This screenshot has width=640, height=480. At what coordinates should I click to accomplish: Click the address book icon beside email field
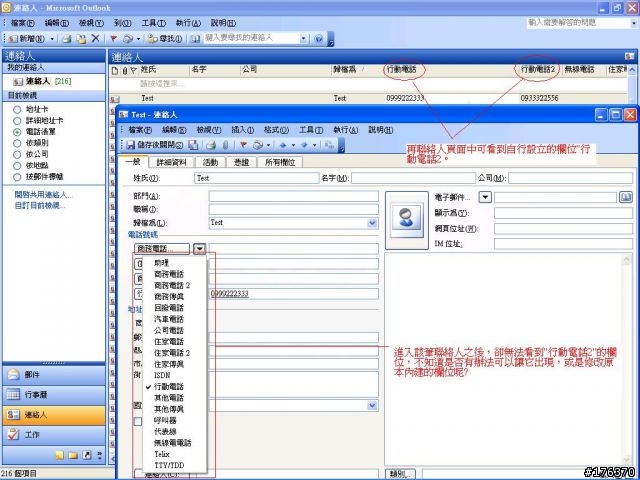pyautogui.click(x=626, y=198)
